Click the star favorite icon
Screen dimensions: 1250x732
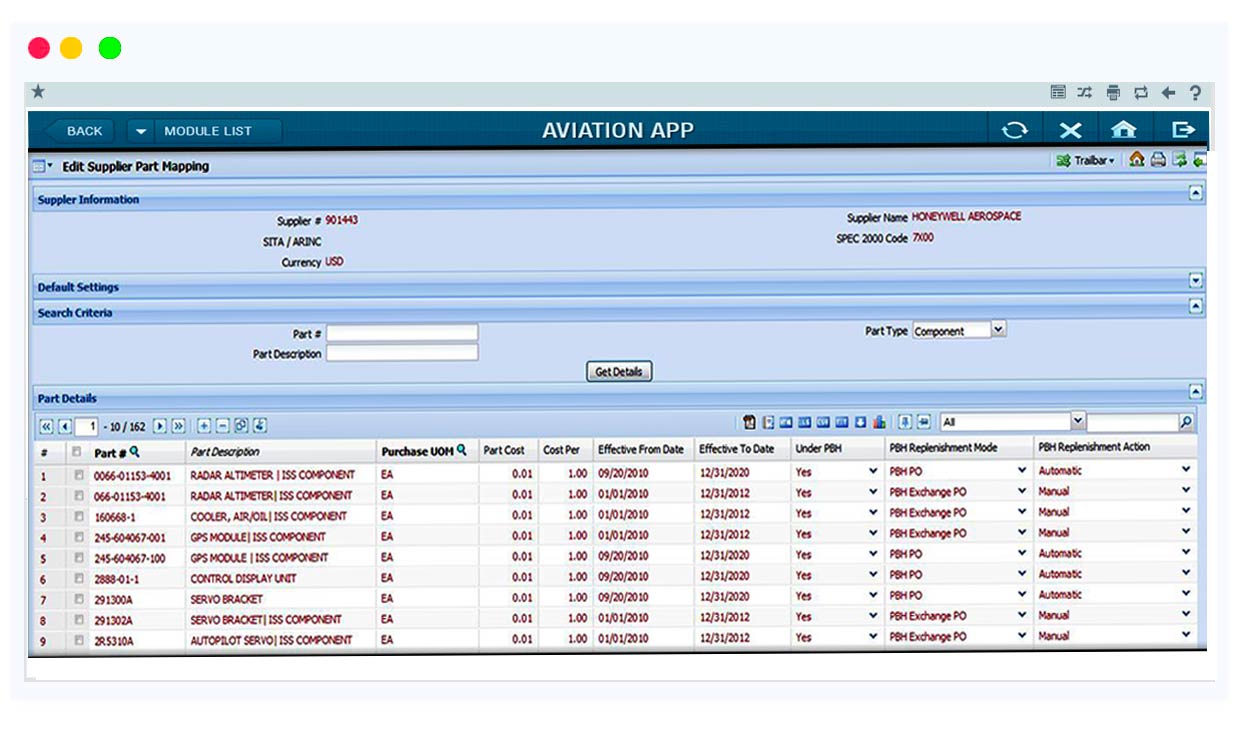(x=38, y=92)
